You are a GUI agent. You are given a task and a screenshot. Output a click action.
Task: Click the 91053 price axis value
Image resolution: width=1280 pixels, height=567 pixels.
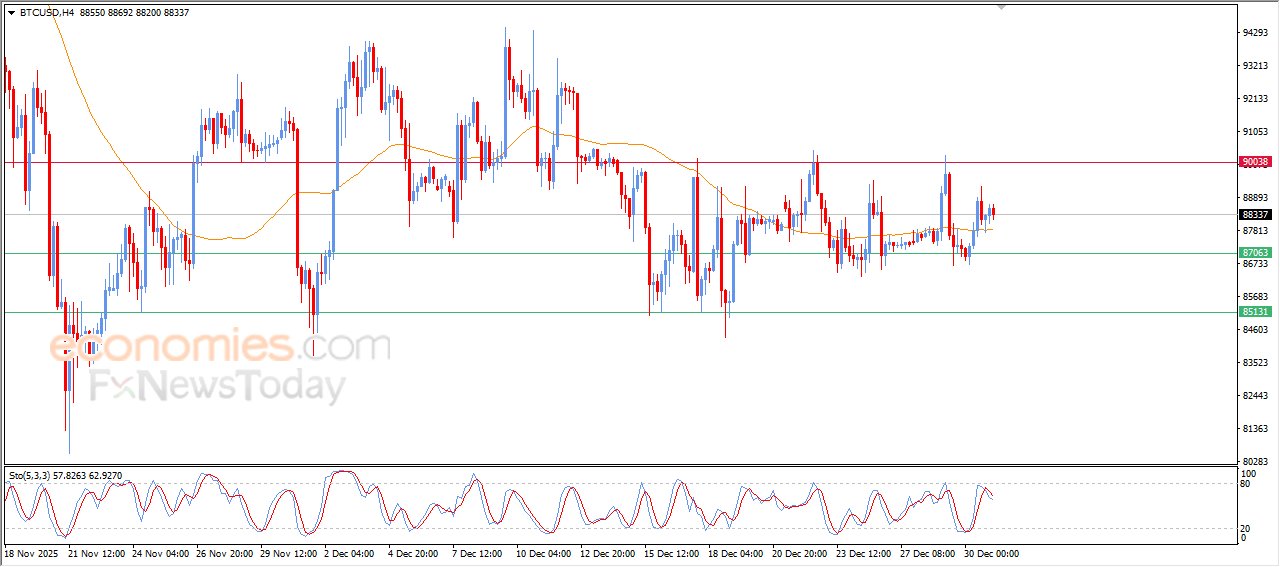1255,132
